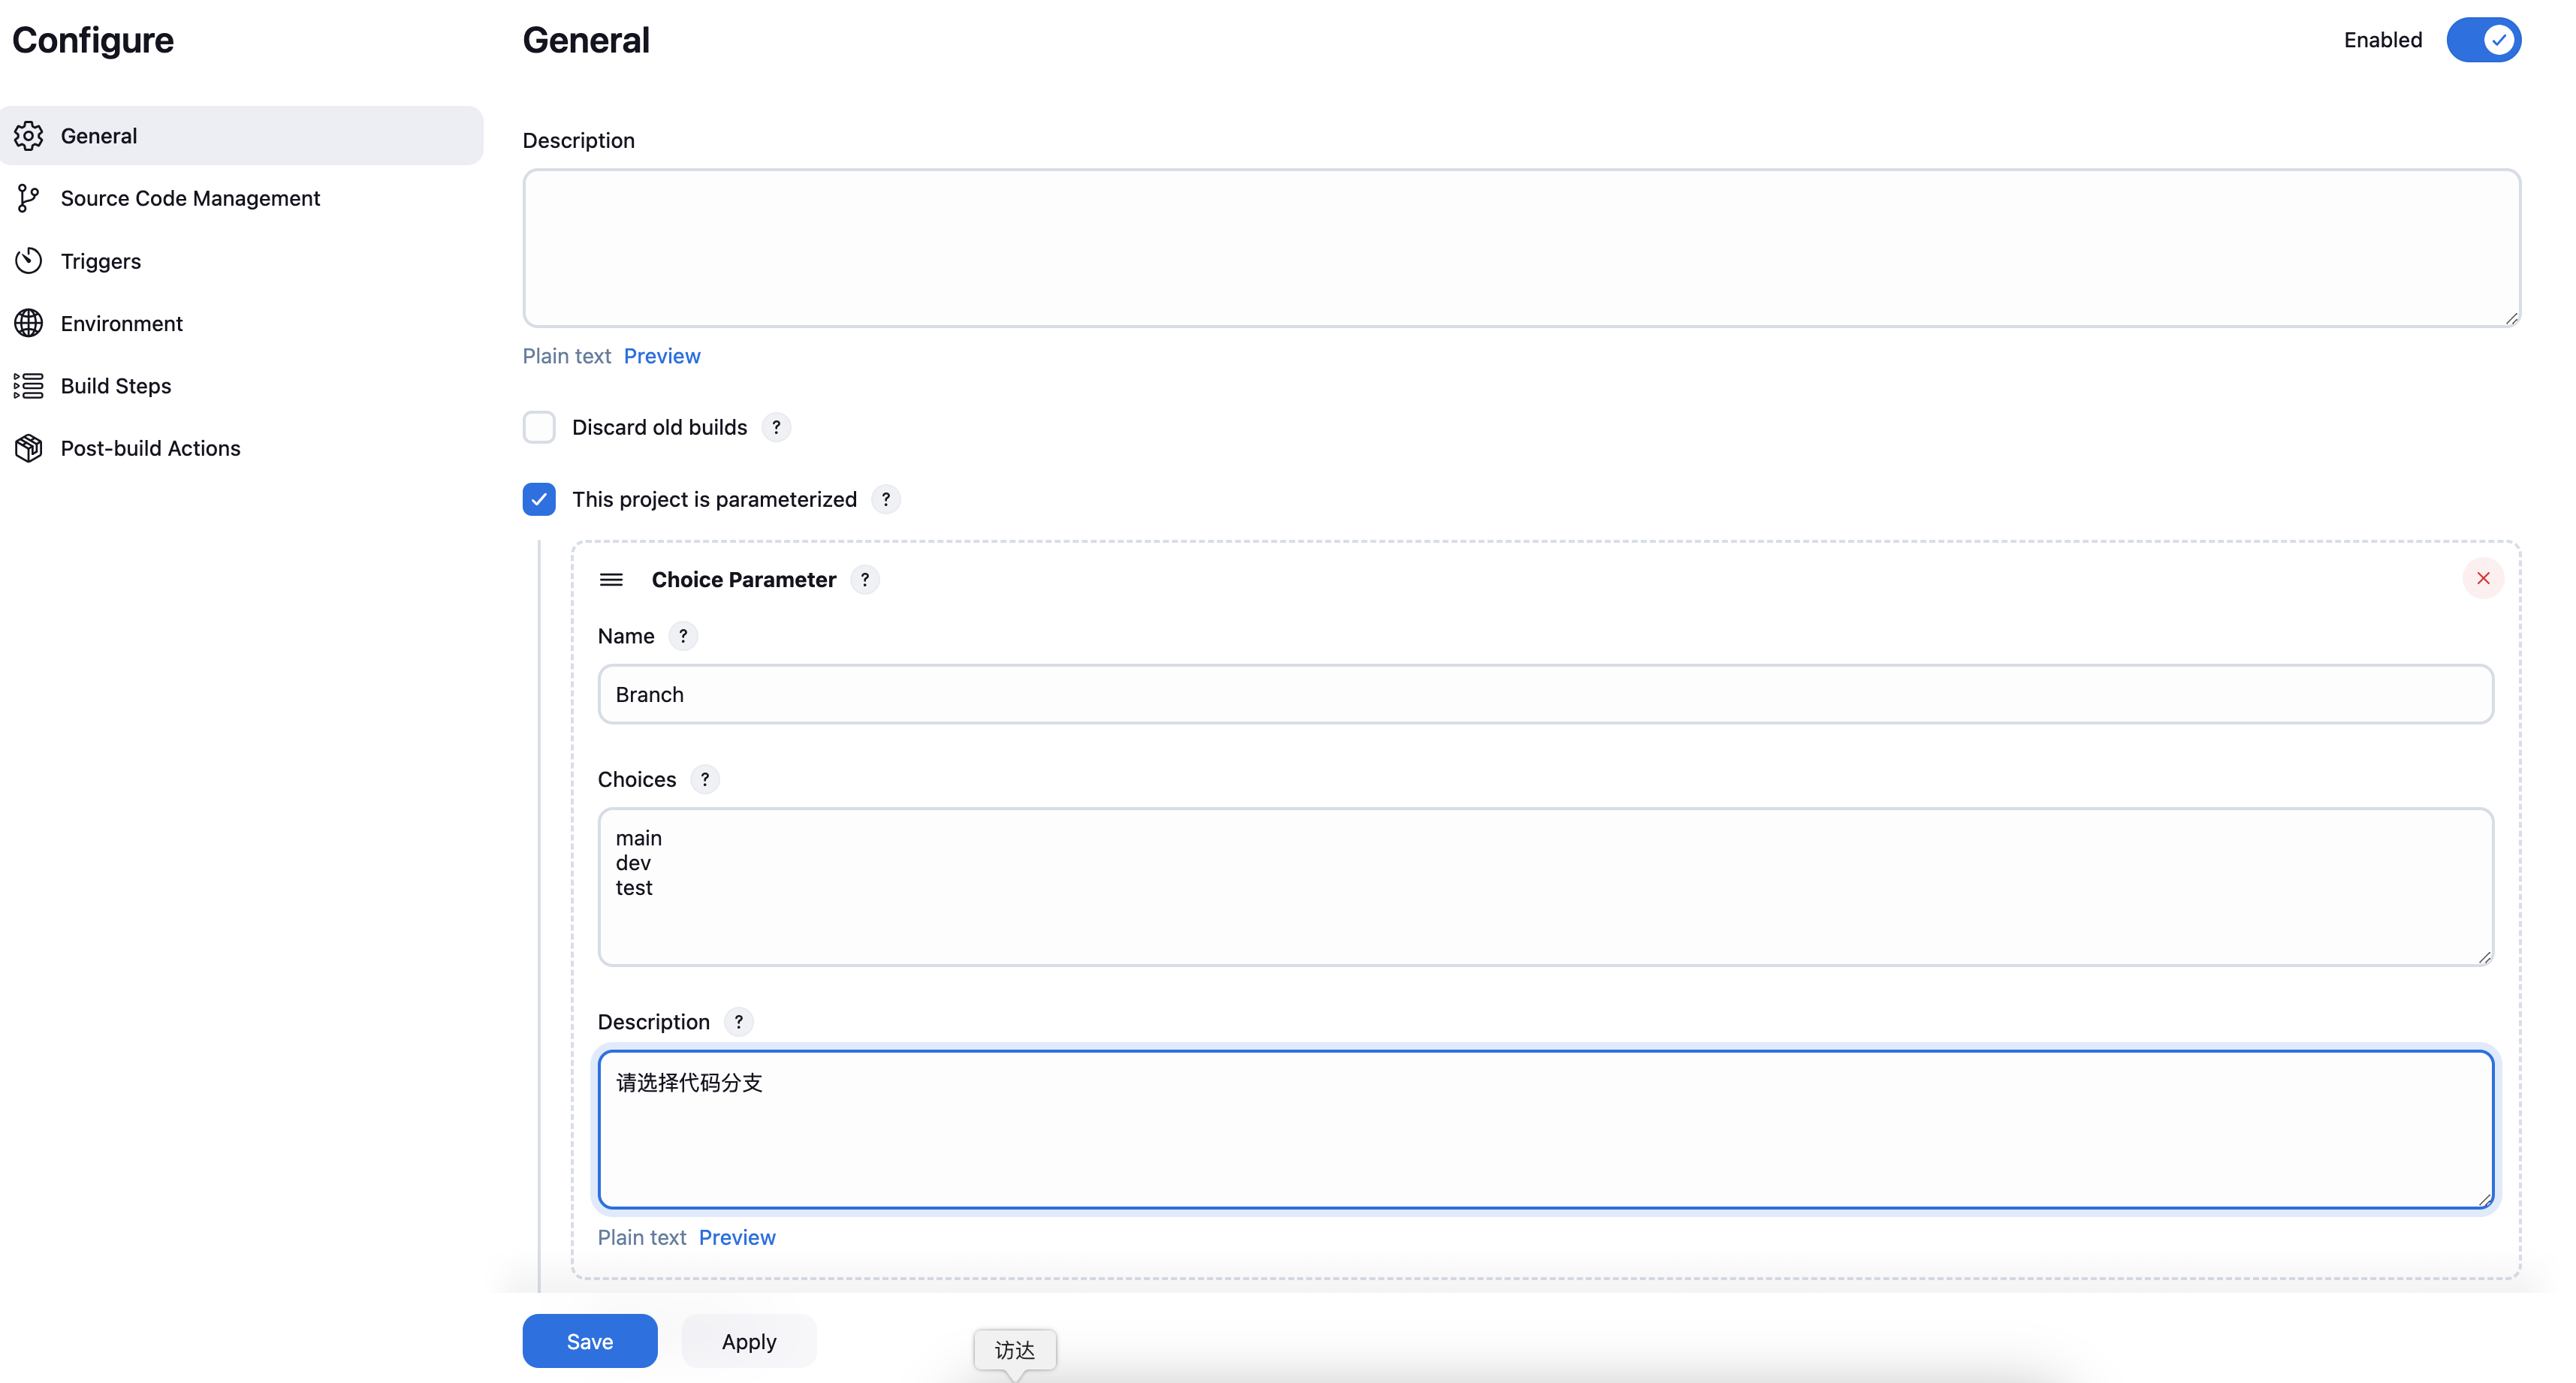Image resolution: width=2576 pixels, height=1383 pixels.
Task: Click the Source Code Management branch icon
Action: coord(28,198)
